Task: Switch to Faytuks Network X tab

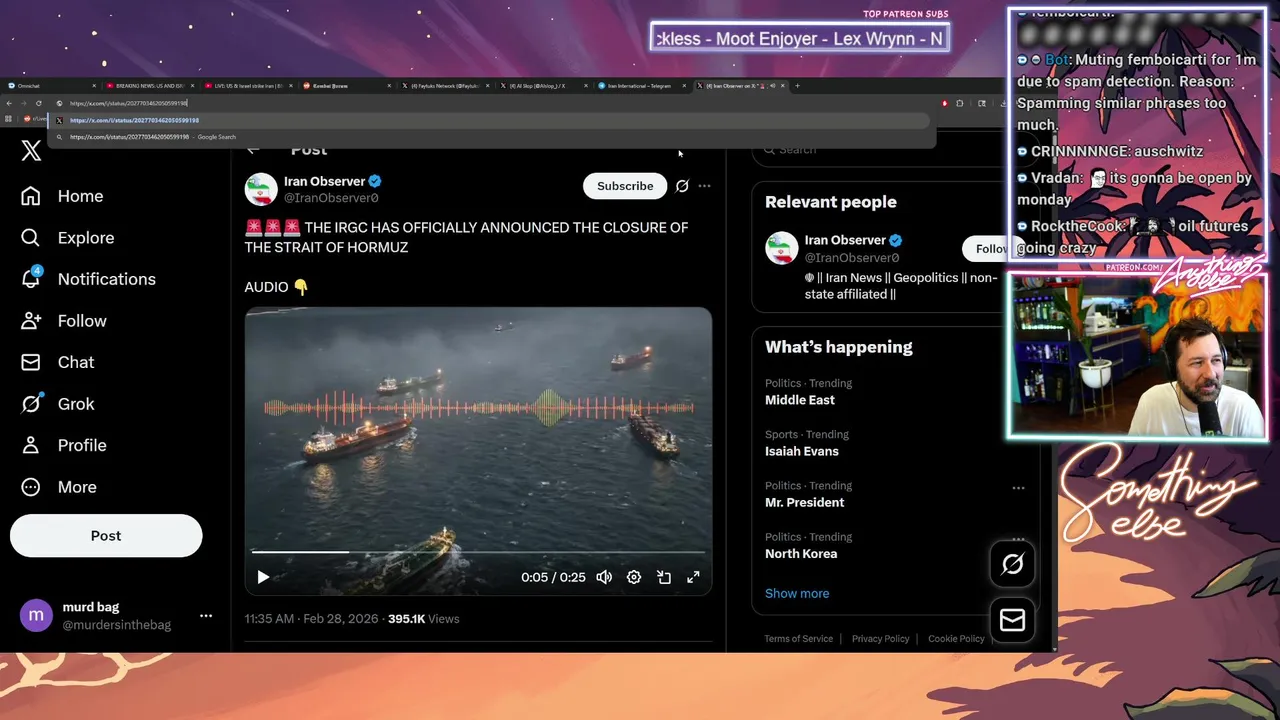Action: pos(446,86)
